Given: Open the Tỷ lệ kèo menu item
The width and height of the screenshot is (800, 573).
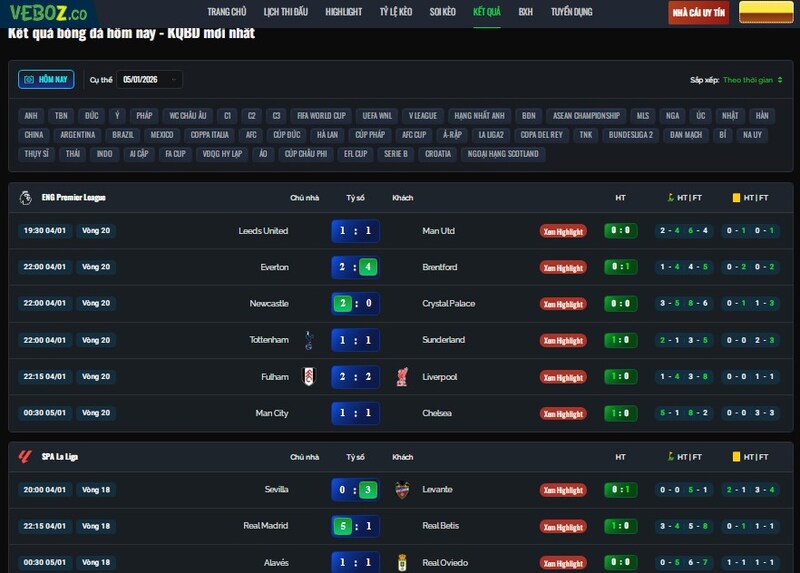Looking at the screenshot, I should 395,12.
